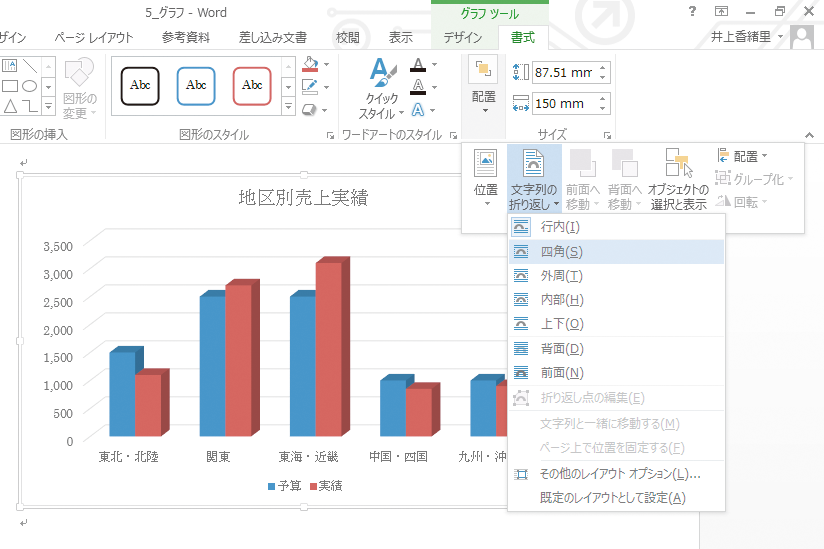
Task: Choose 外周(T) tight wrap option
Action: 616,276
